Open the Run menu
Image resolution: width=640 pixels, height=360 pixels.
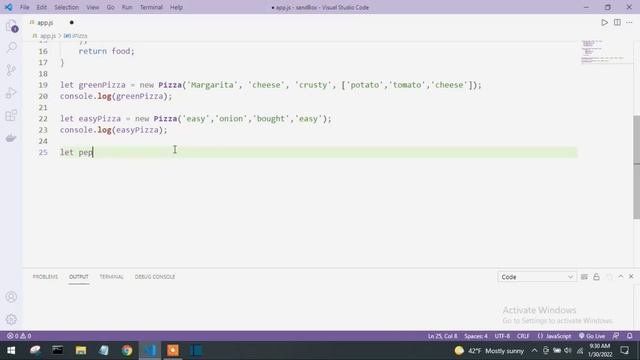click(x=127, y=7)
